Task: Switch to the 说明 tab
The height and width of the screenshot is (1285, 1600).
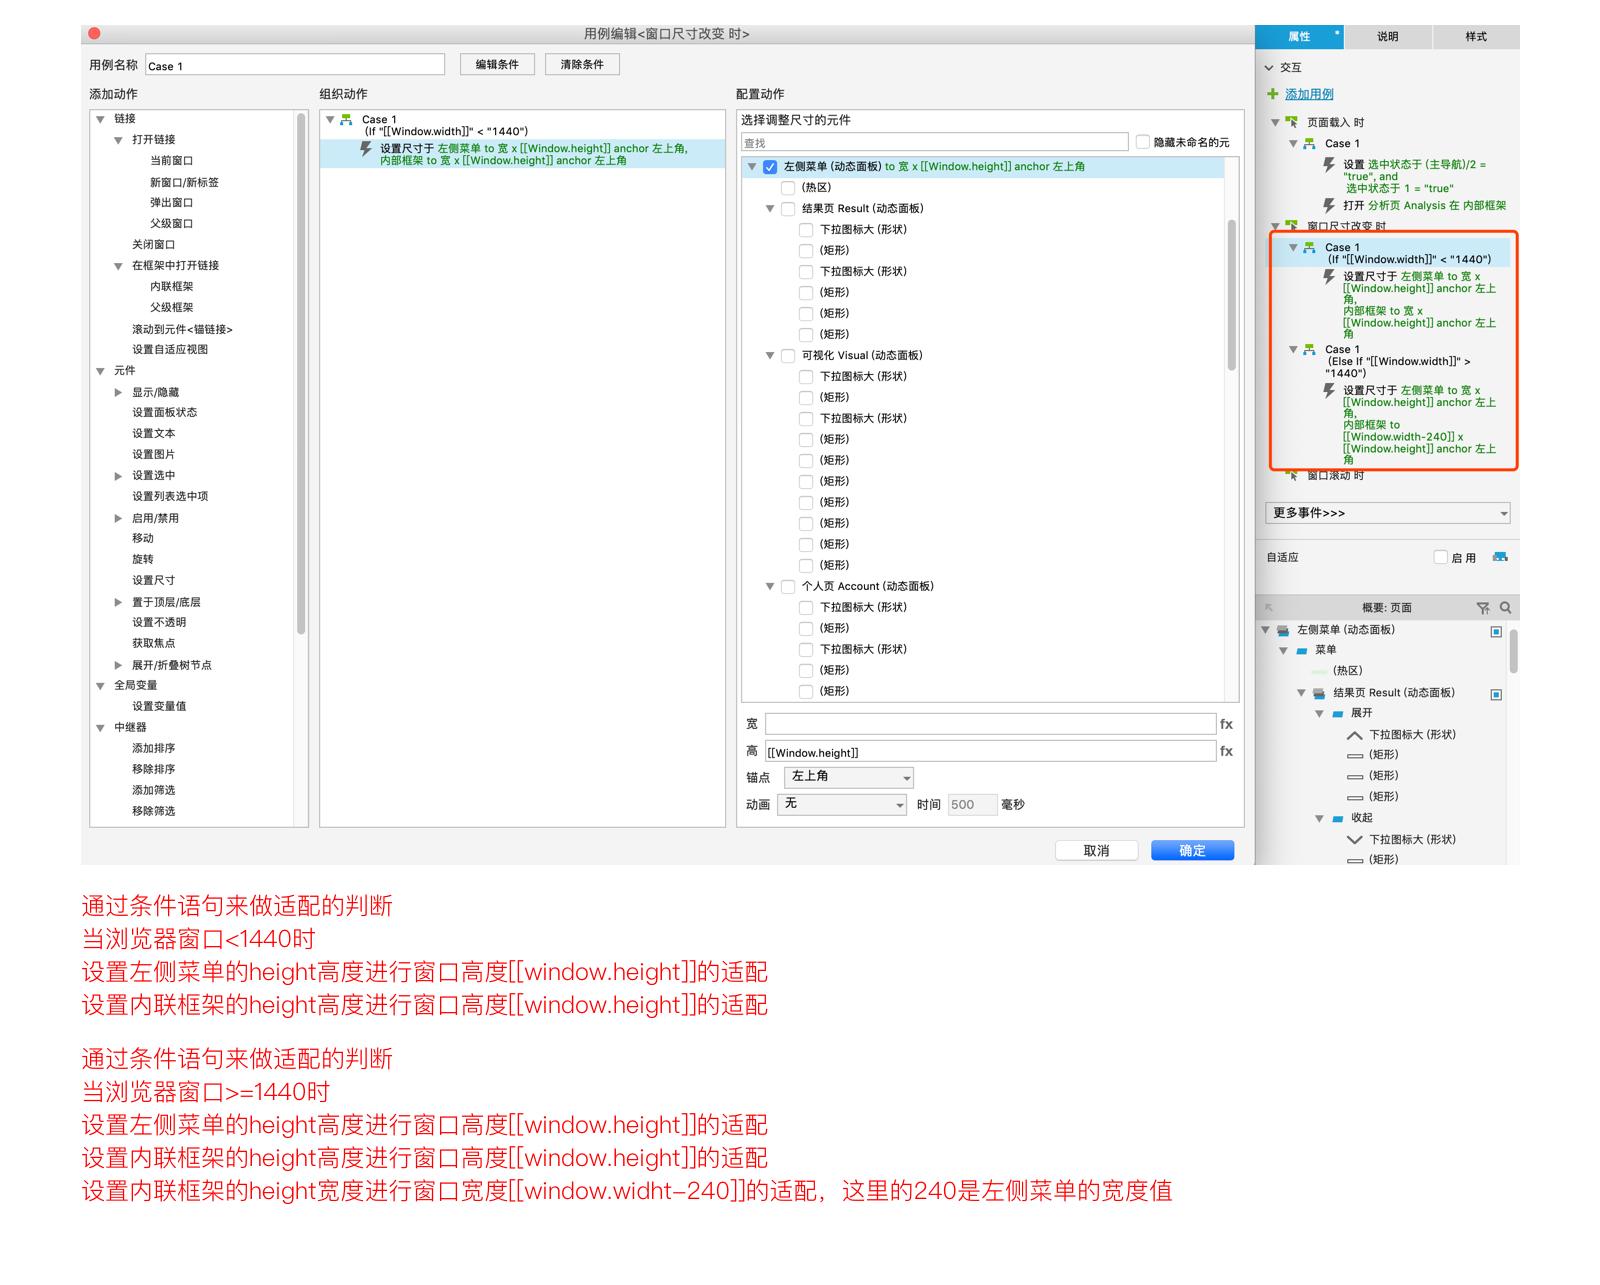Action: [x=1387, y=37]
